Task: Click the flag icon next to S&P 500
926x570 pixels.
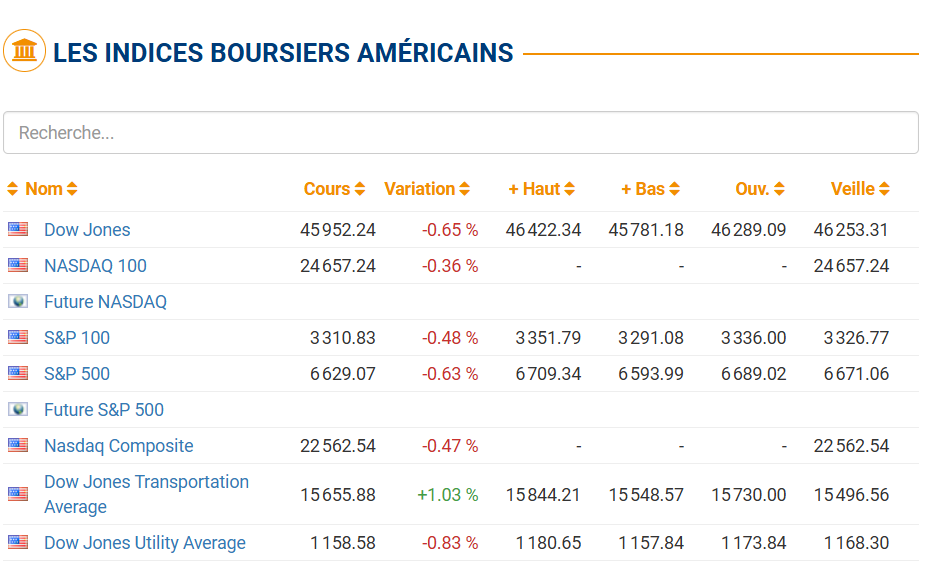Action: point(18,373)
